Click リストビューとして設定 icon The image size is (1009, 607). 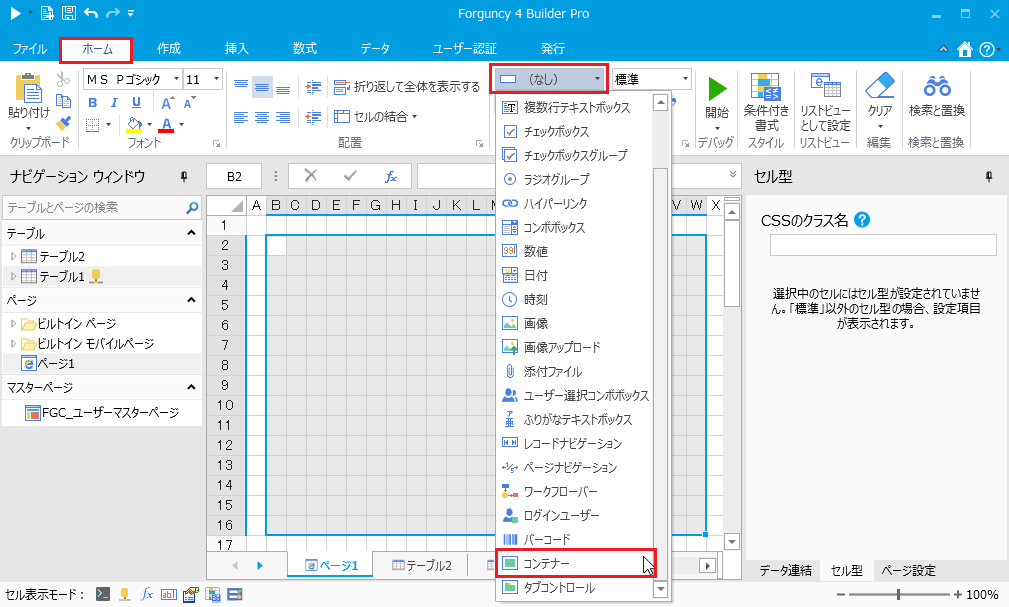(x=825, y=87)
